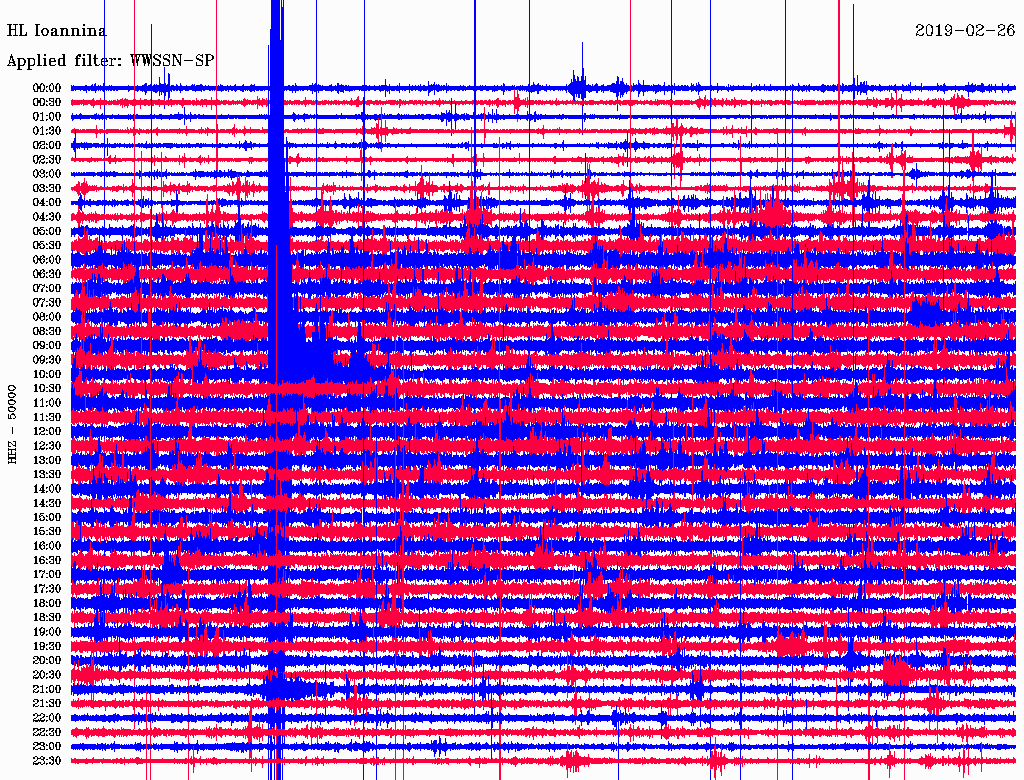This screenshot has width=1024, height=780.
Task: Click the vertical axis label 'HHZ - 50000'
Action: coord(12,425)
